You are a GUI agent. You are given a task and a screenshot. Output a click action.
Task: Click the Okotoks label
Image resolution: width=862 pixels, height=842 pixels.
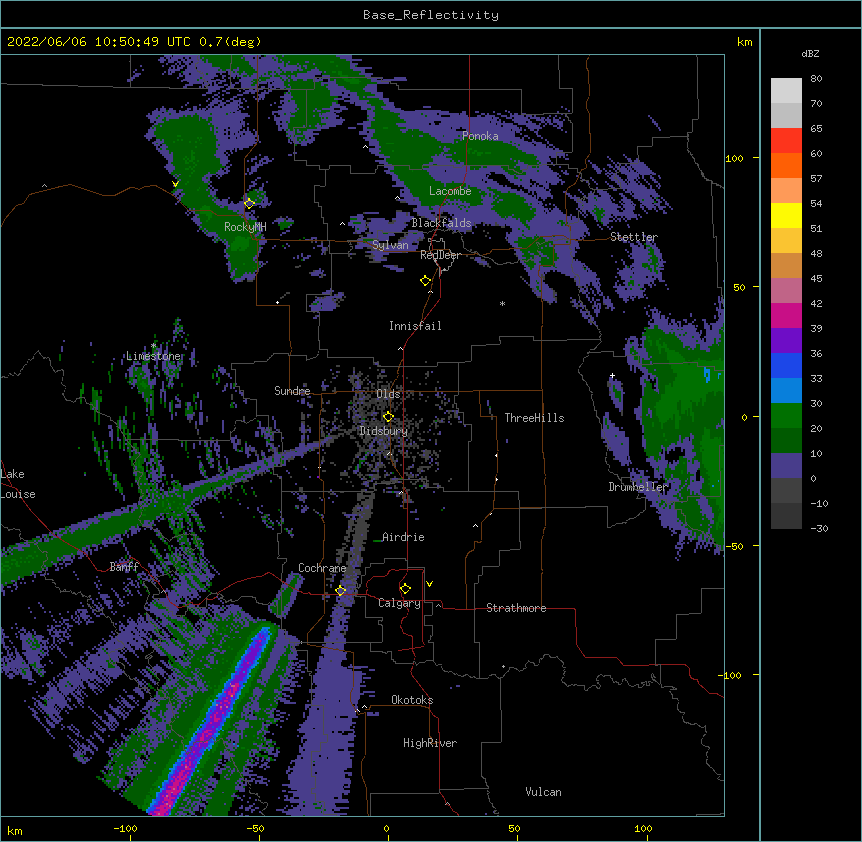coord(412,700)
